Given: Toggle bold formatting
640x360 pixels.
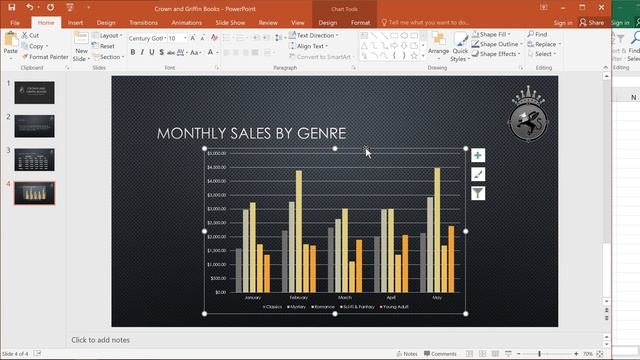Looking at the screenshot, I should pos(133,52).
